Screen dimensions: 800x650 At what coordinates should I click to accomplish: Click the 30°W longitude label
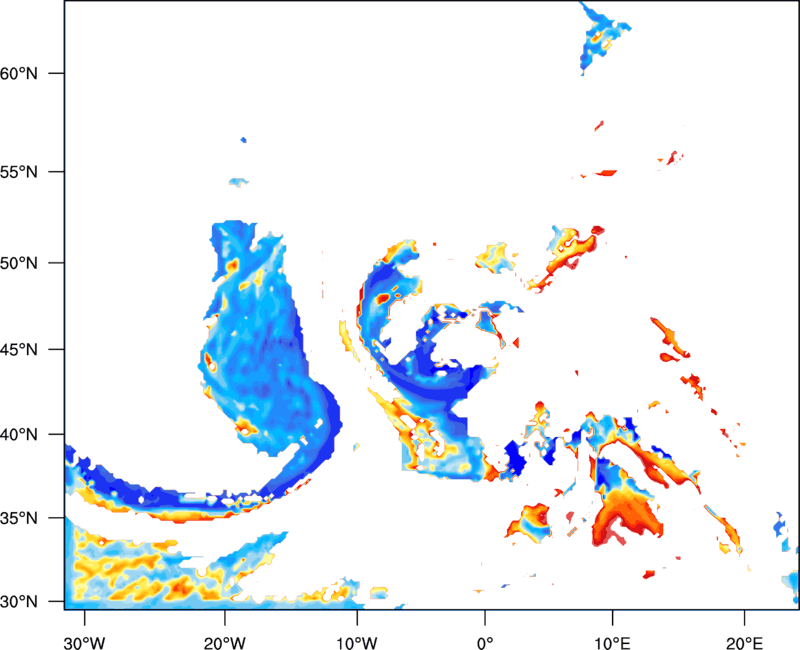(84, 643)
